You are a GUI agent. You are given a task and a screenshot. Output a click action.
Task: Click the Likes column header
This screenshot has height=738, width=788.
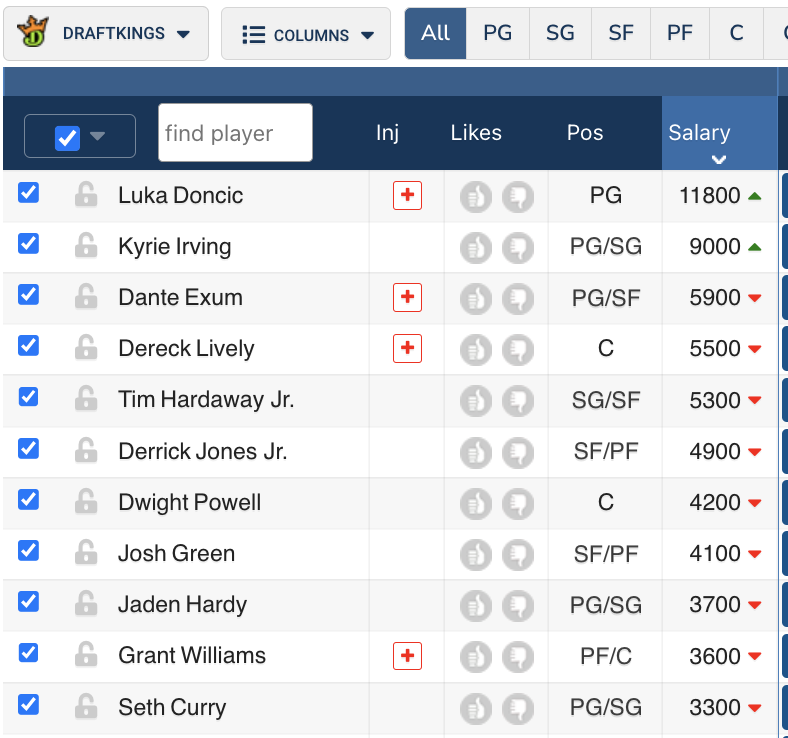point(476,133)
